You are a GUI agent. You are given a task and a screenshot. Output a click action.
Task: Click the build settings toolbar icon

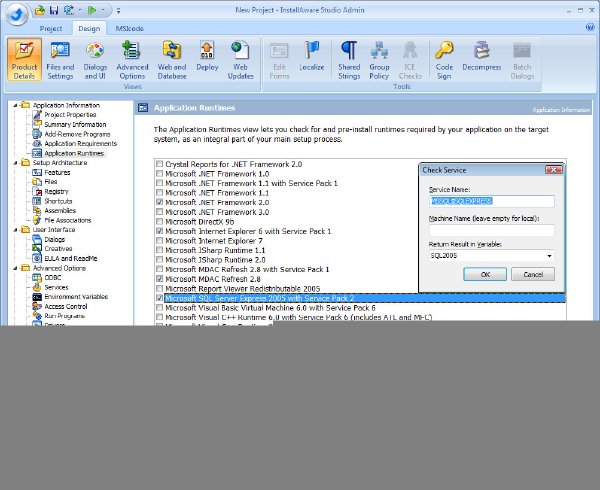[x=69, y=10]
